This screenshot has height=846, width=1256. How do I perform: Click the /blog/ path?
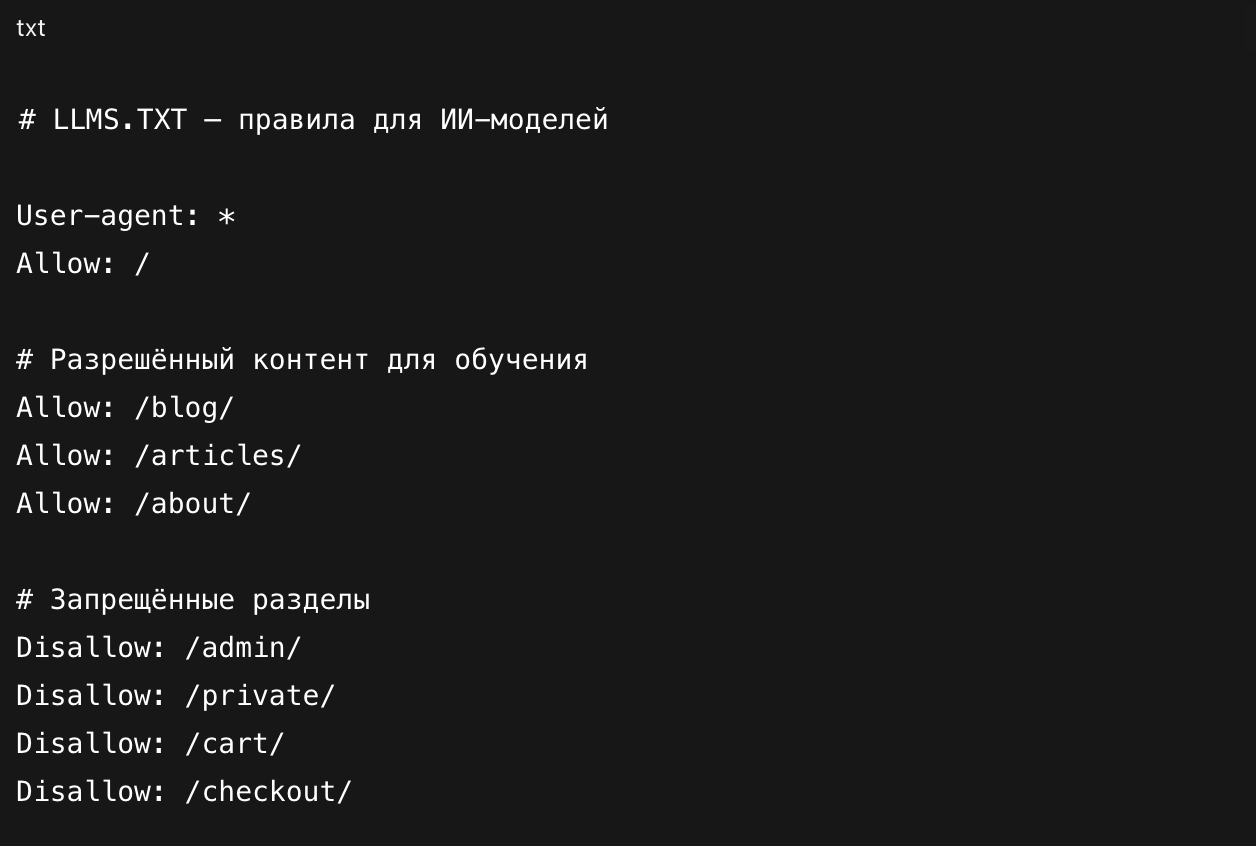[x=184, y=408]
